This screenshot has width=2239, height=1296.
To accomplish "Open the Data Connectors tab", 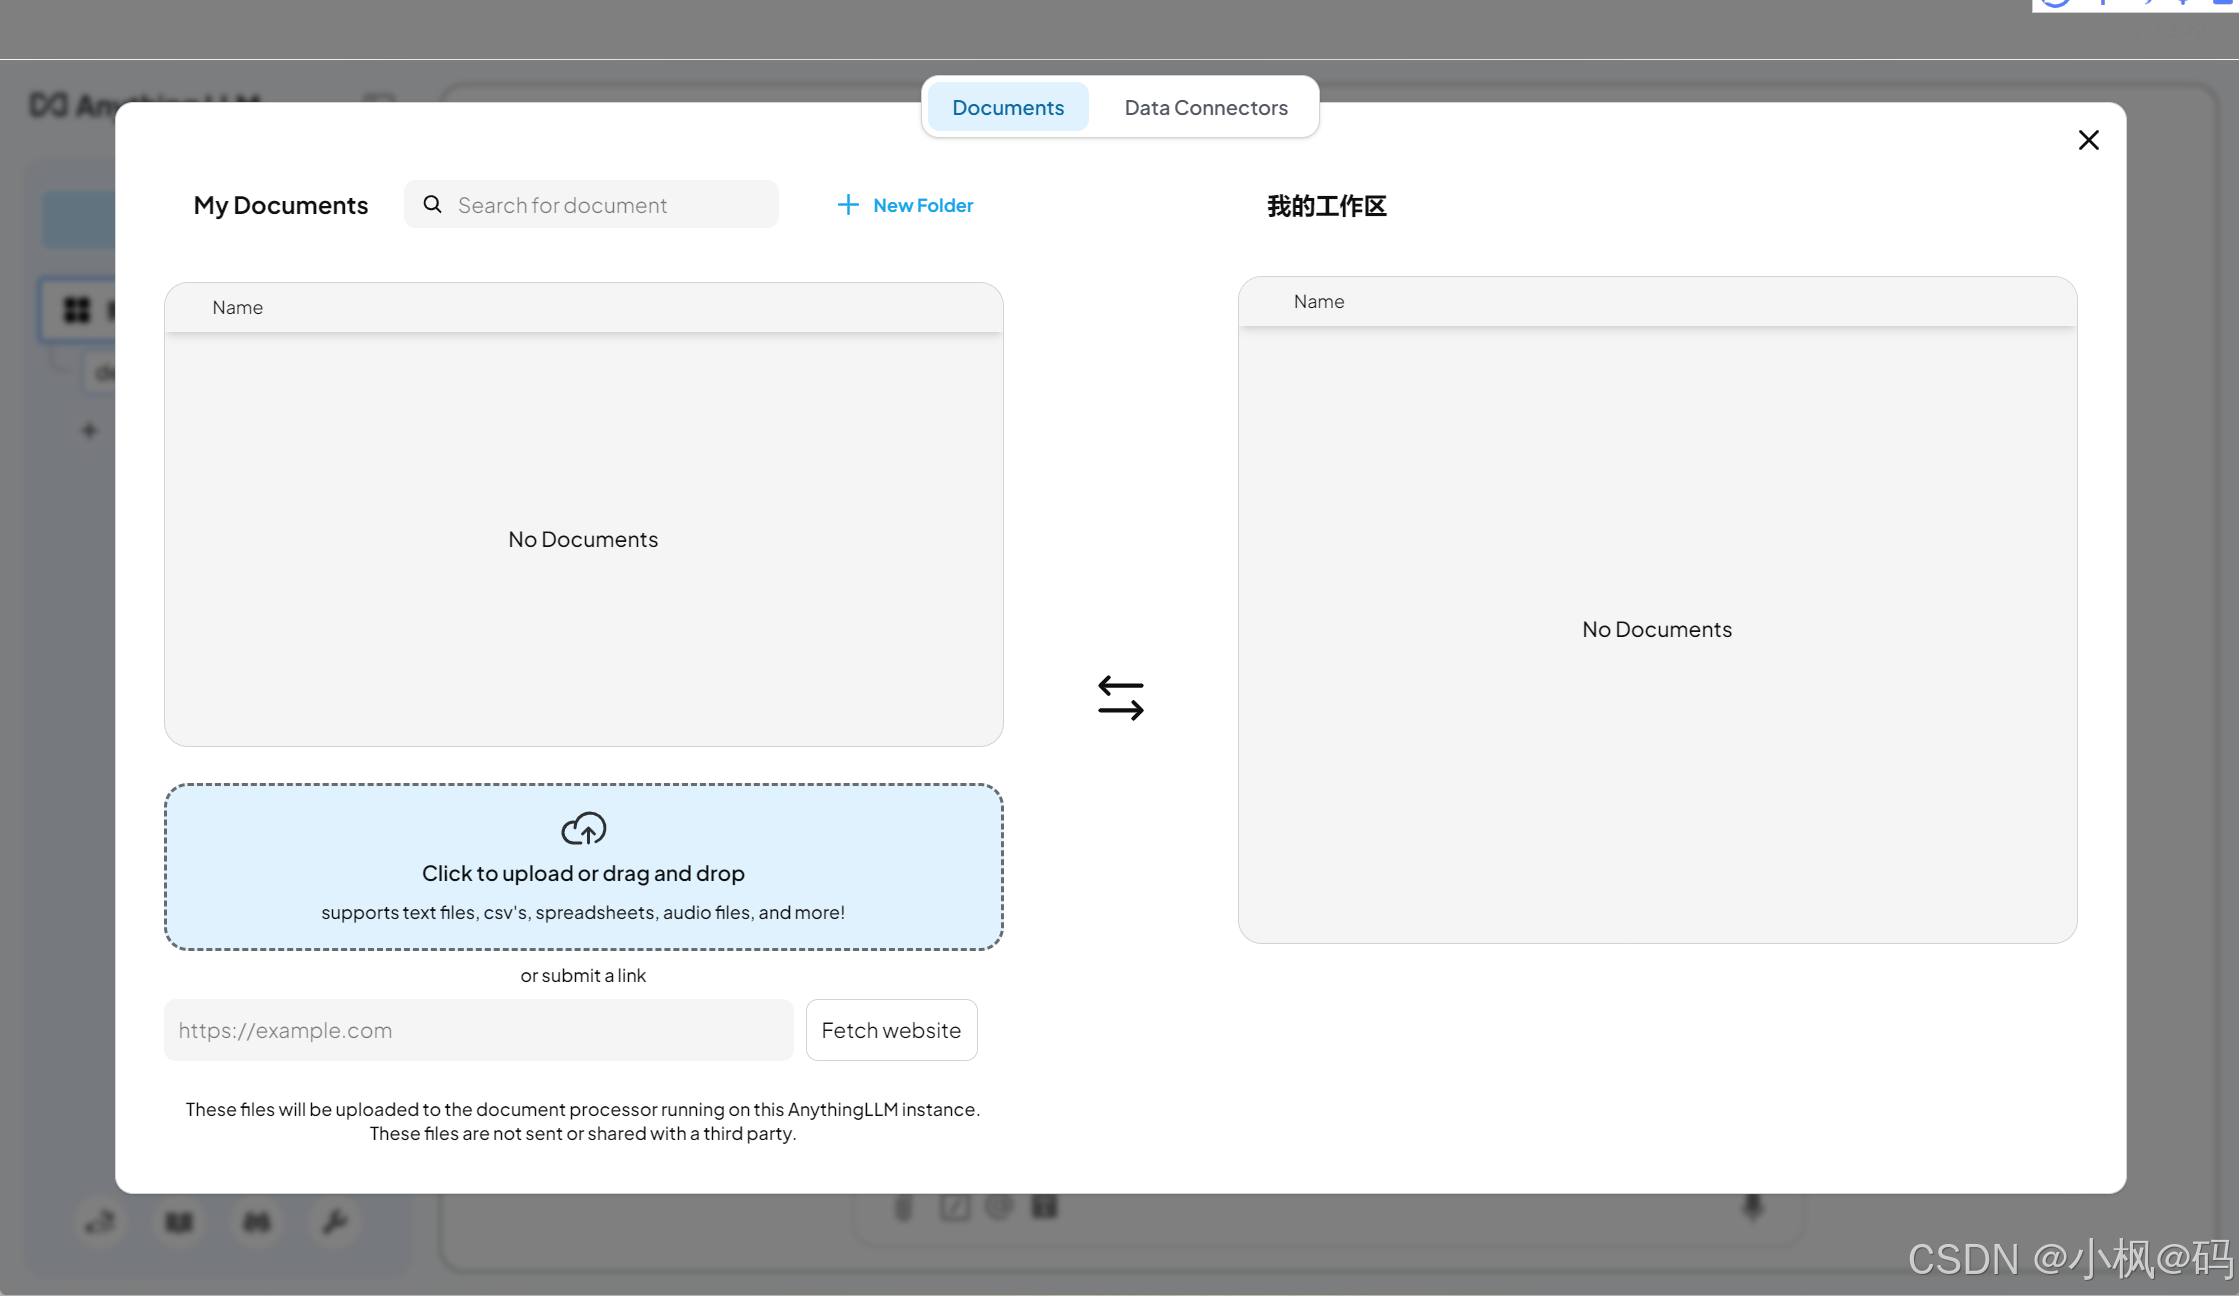I will pos(1205,107).
